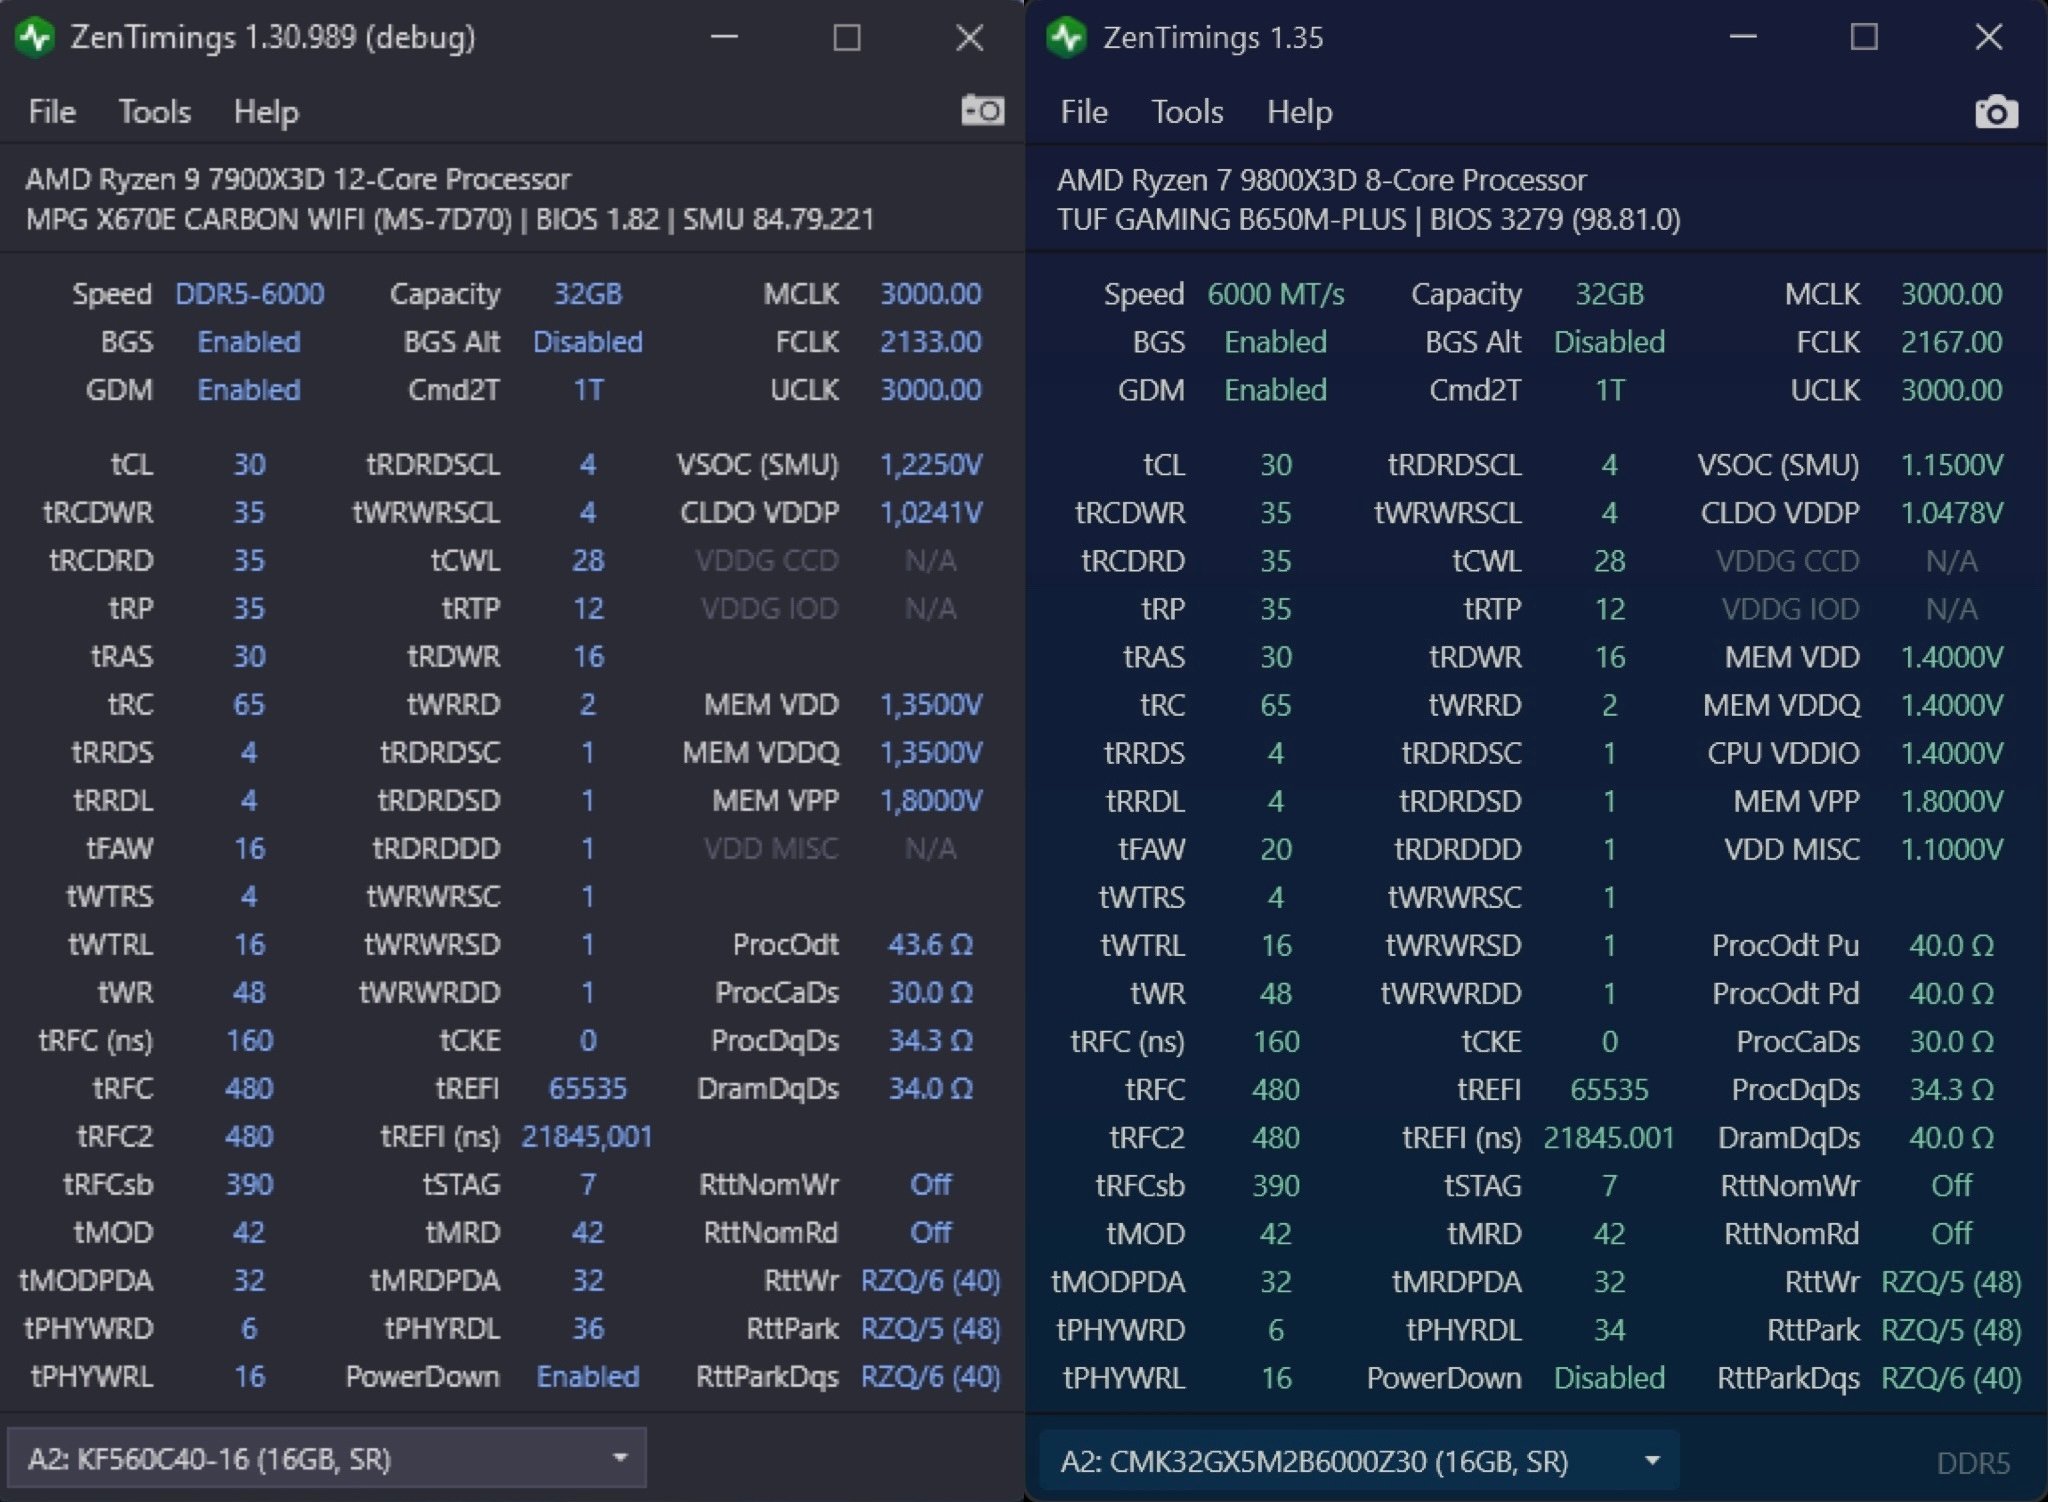2048x1502 pixels.
Task: Close the ZenTimings 1.35 window
Action: tap(1988, 37)
